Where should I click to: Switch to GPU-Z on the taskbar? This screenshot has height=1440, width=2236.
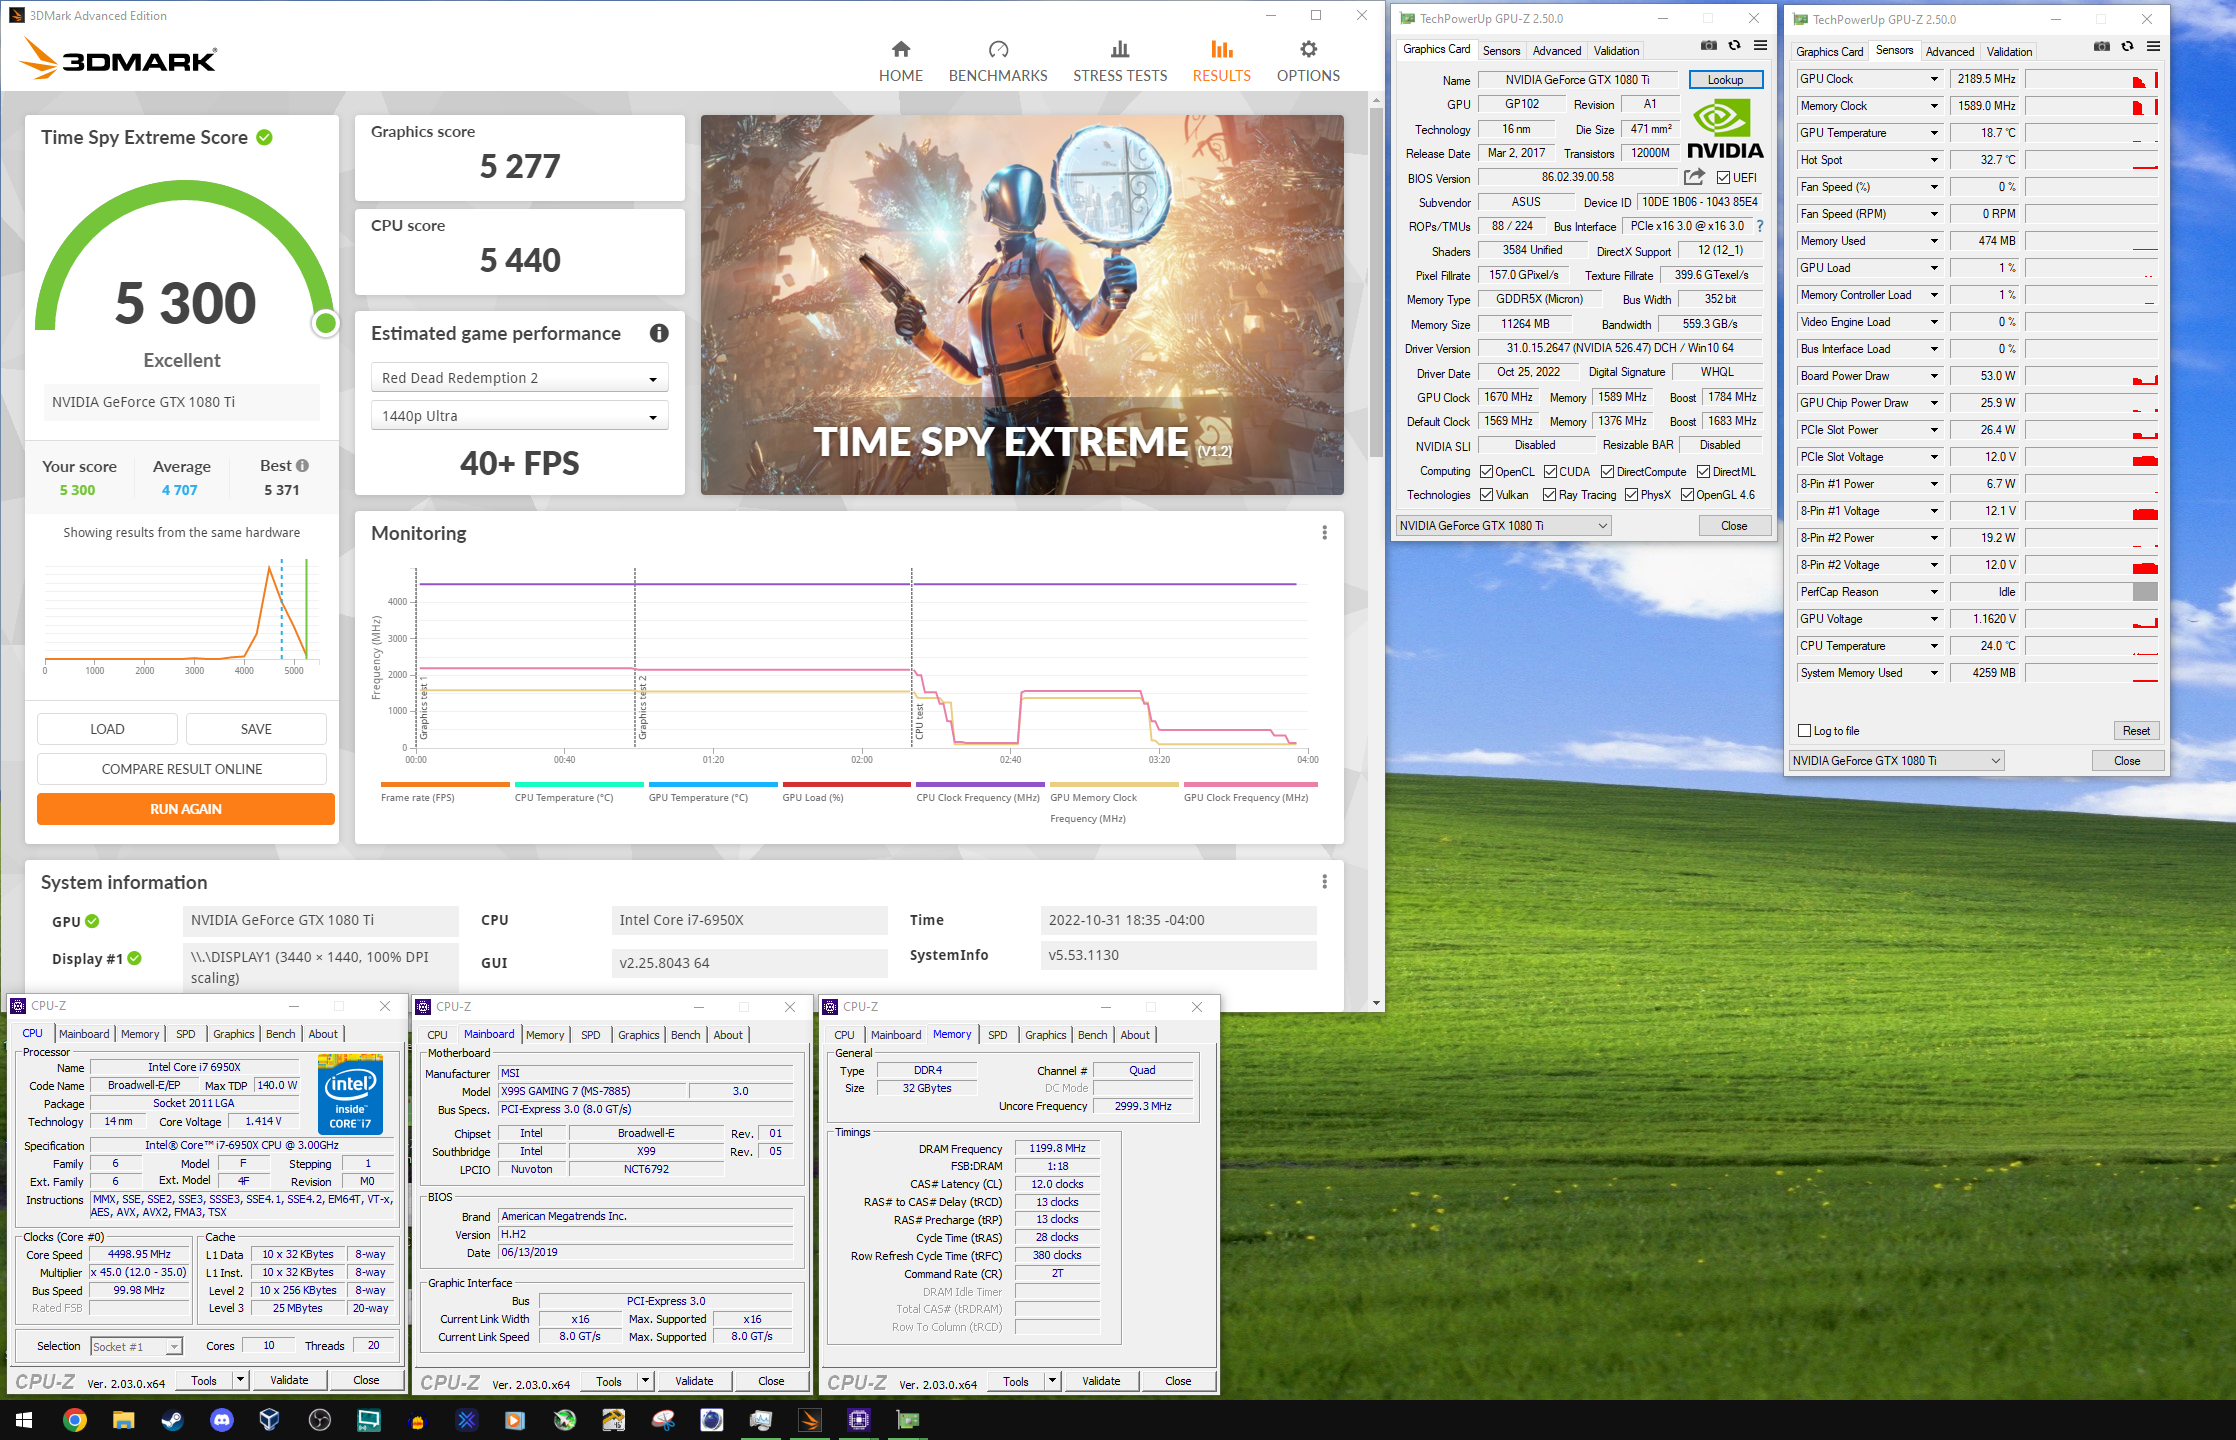tap(908, 1419)
